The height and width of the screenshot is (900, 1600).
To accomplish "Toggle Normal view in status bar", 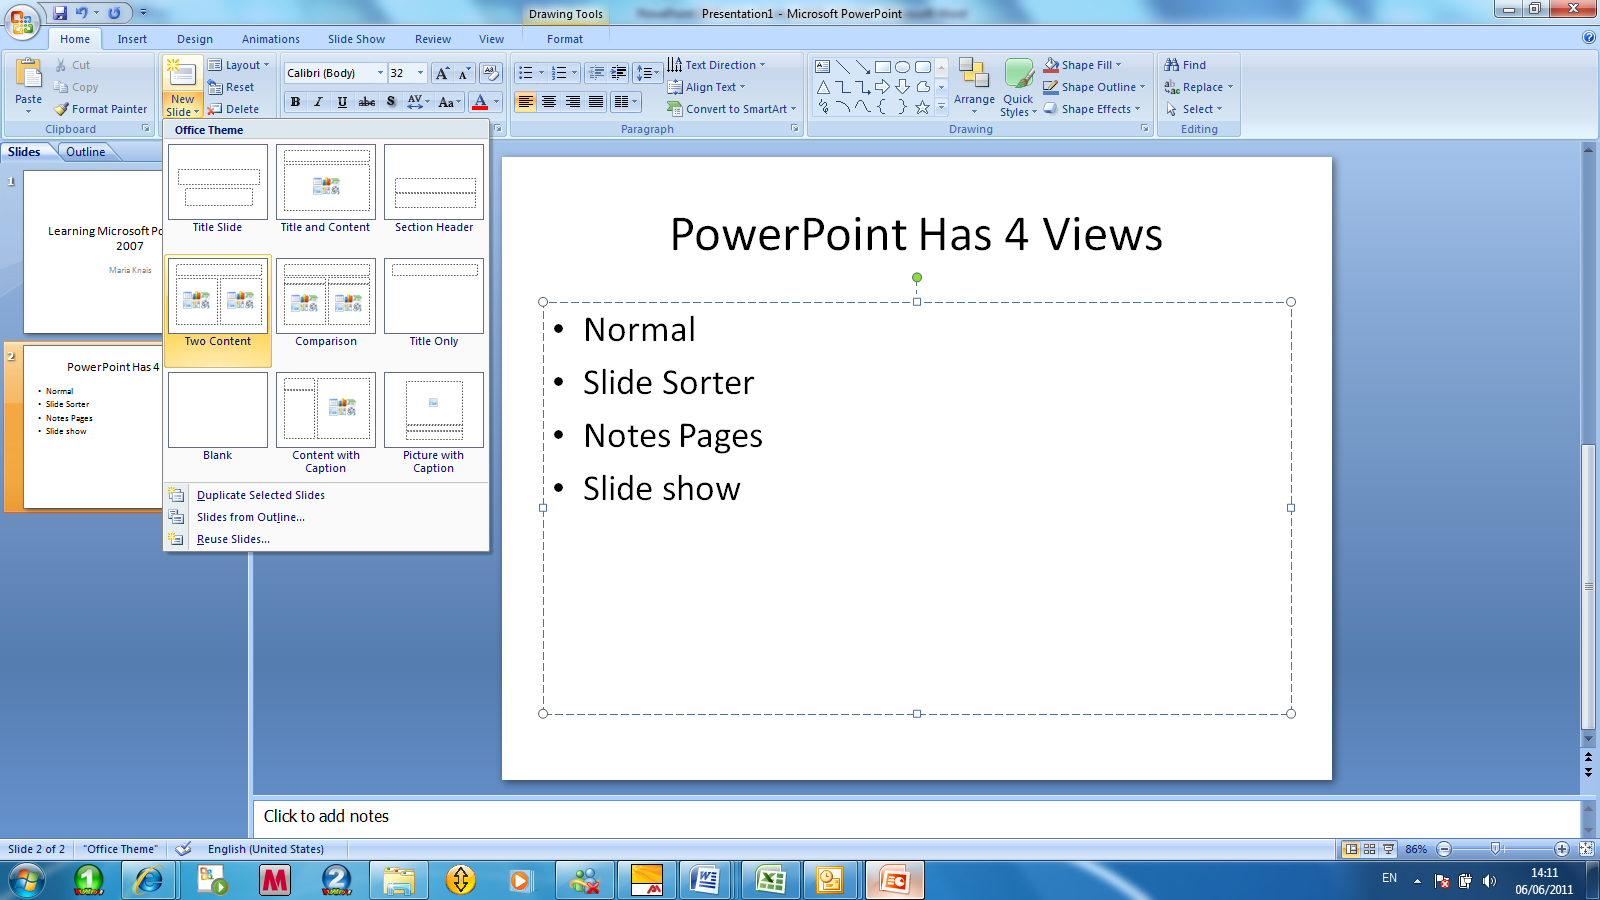I will [1351, 849].
